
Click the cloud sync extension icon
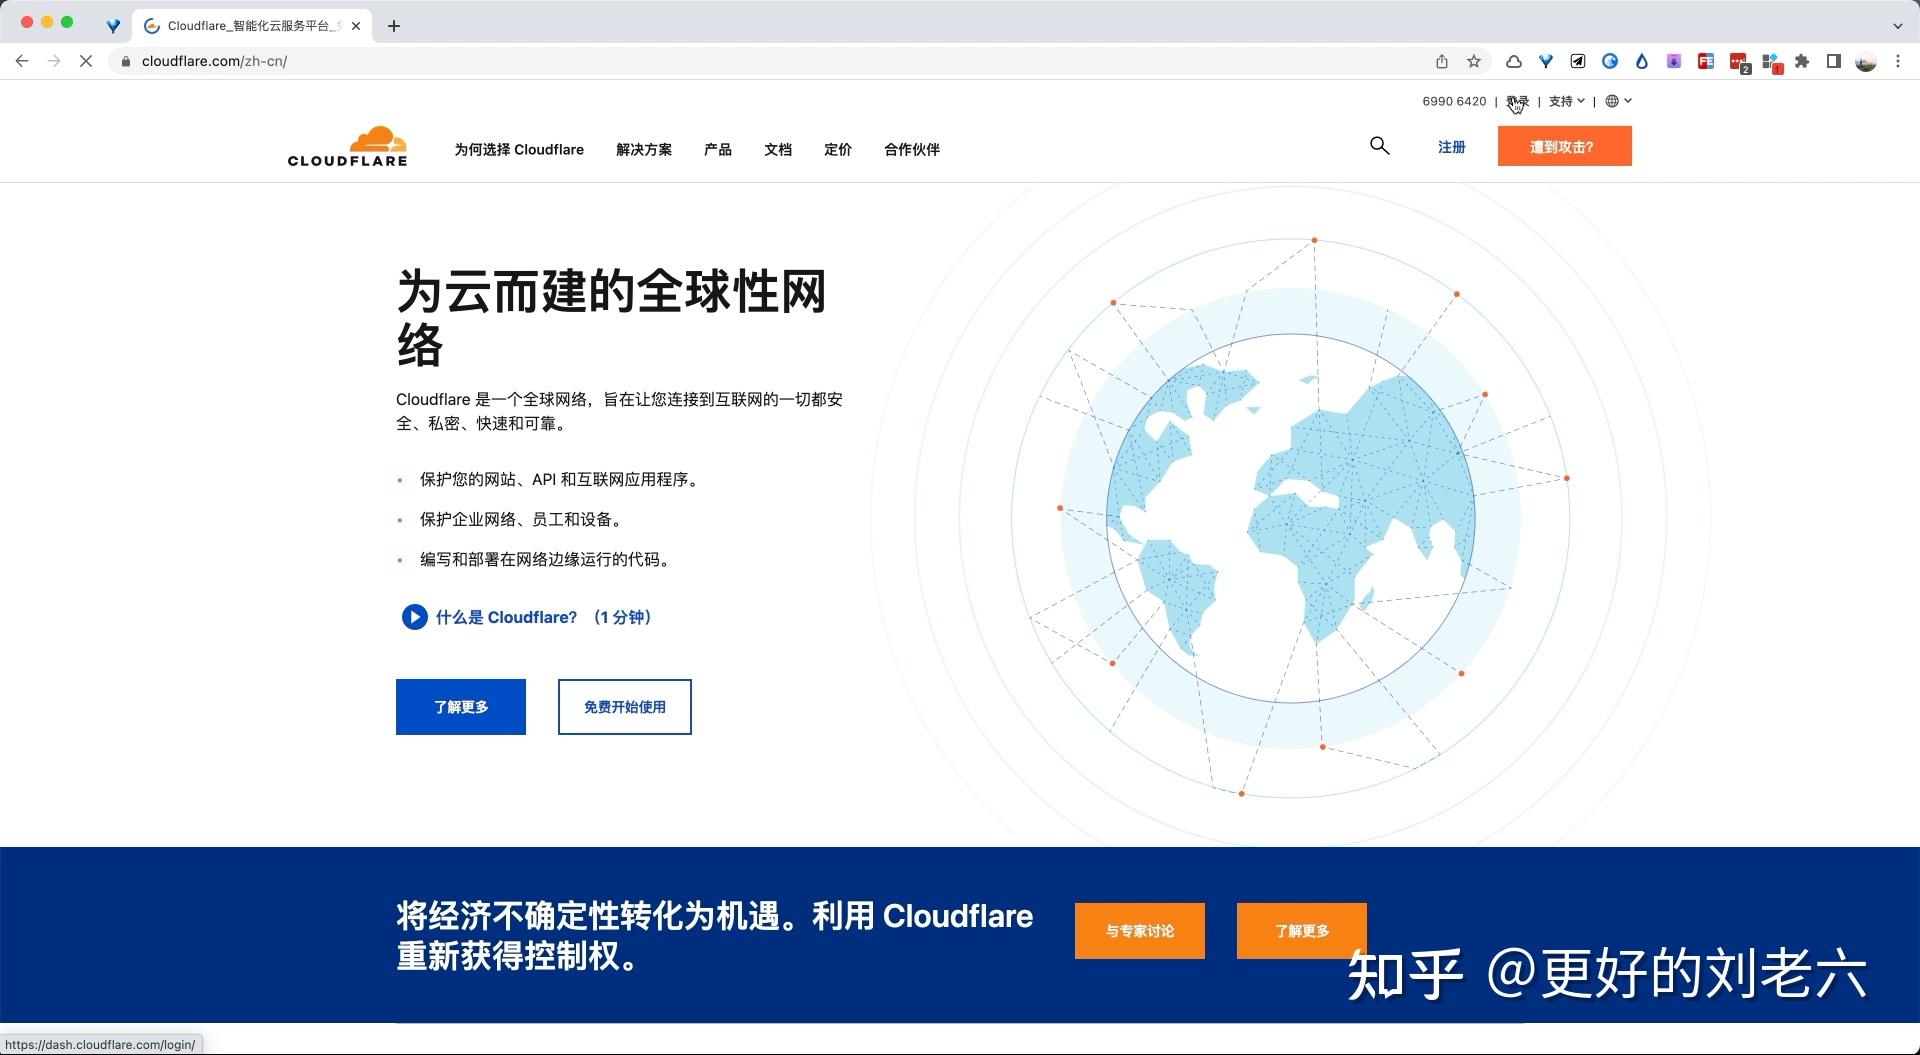[1513, 61]
